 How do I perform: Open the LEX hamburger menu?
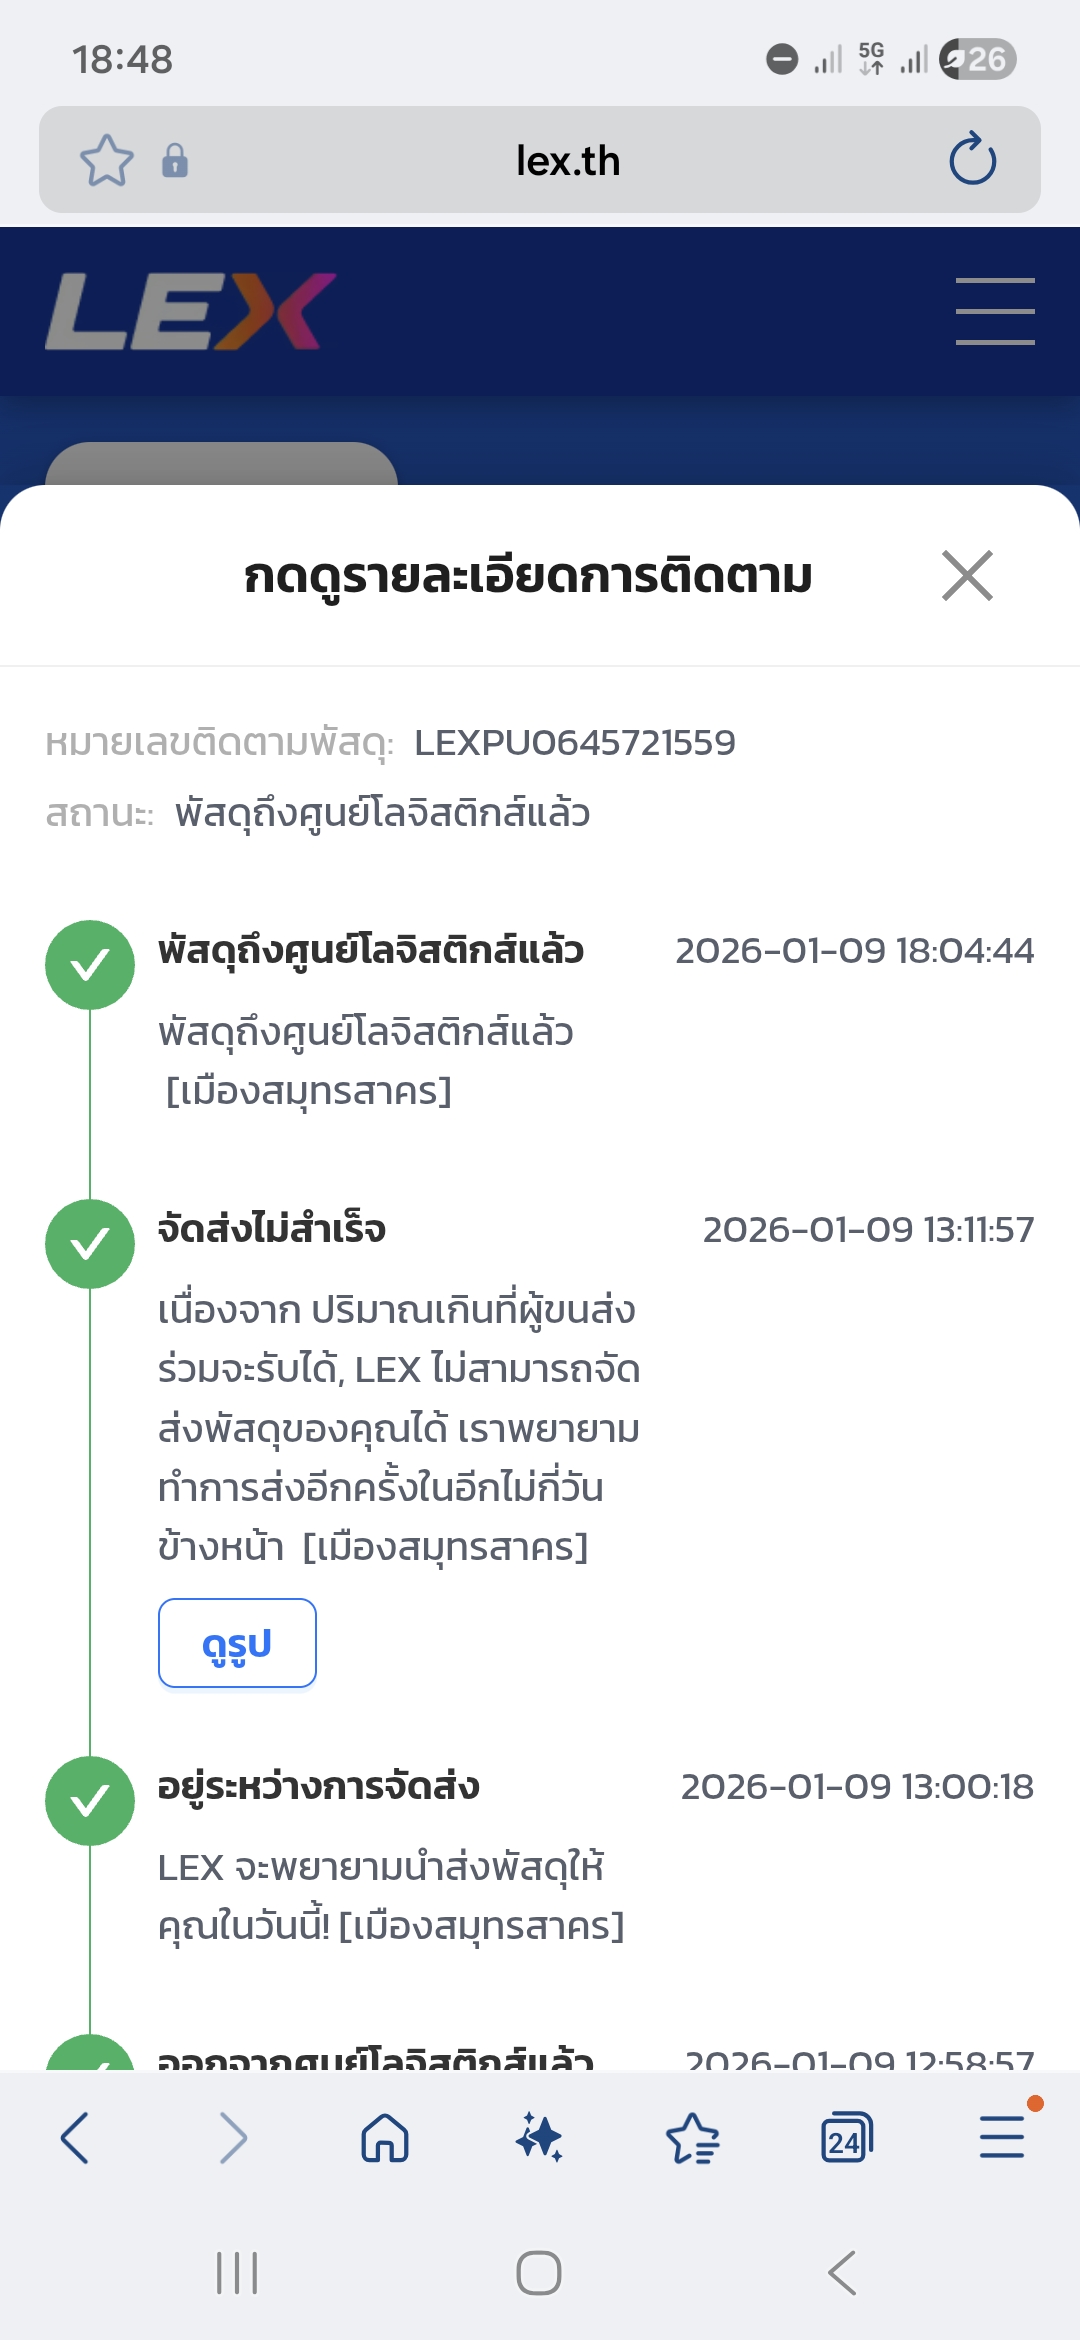(994, 311)
